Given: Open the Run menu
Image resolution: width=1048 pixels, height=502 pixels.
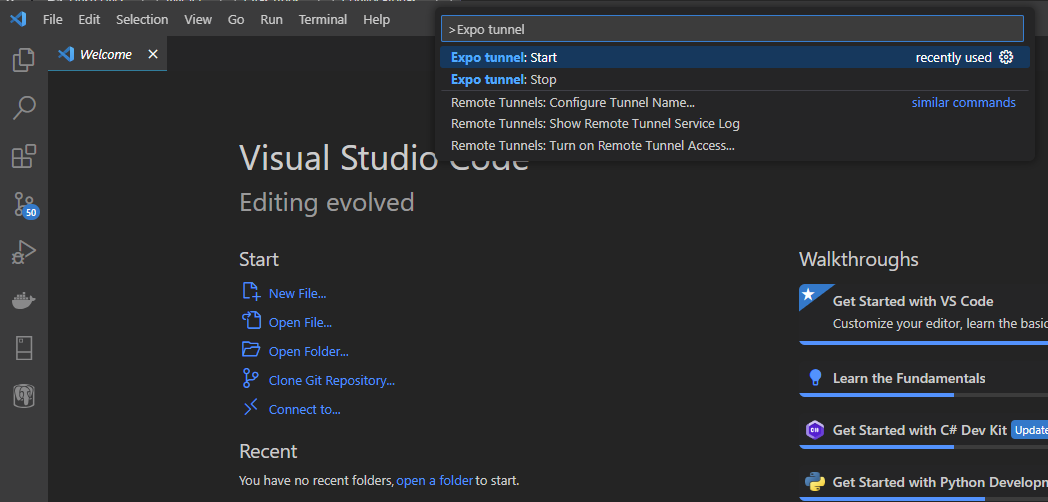Looking at the screenshot, I should point(271,19).
